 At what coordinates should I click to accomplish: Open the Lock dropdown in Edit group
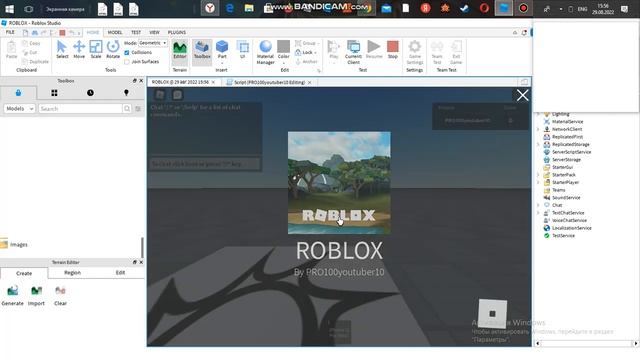pyautogui.click(x=315, y=53)
